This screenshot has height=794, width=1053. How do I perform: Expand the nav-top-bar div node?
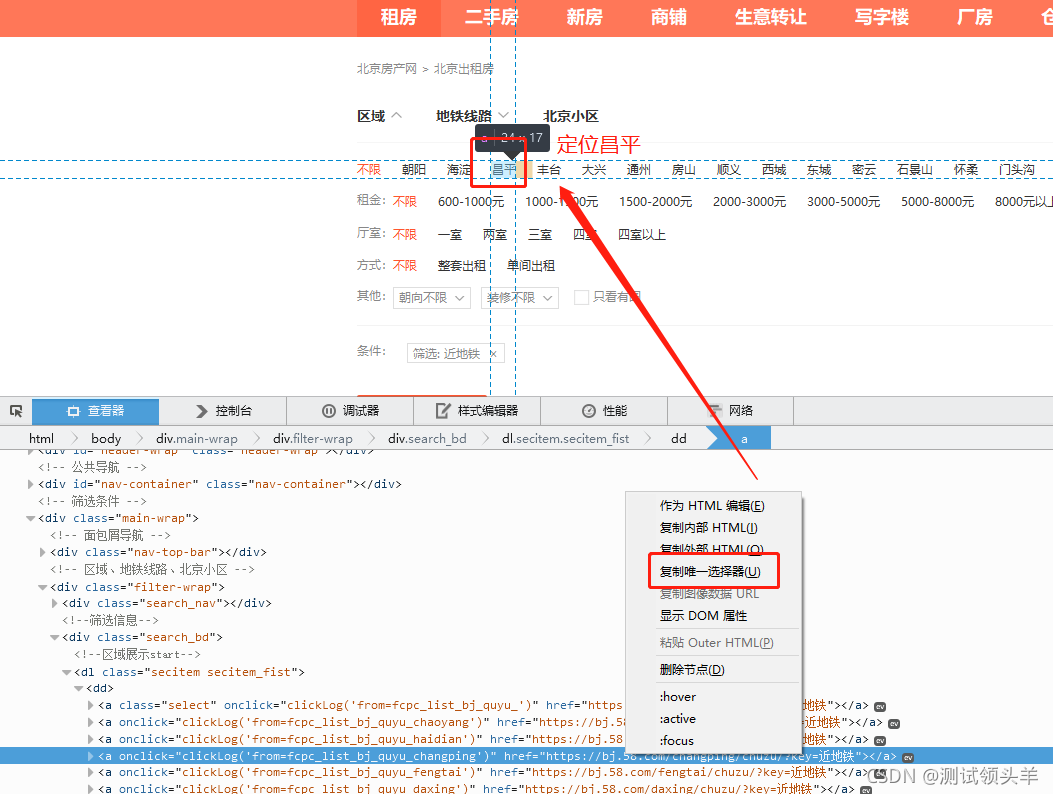[42, 552]
